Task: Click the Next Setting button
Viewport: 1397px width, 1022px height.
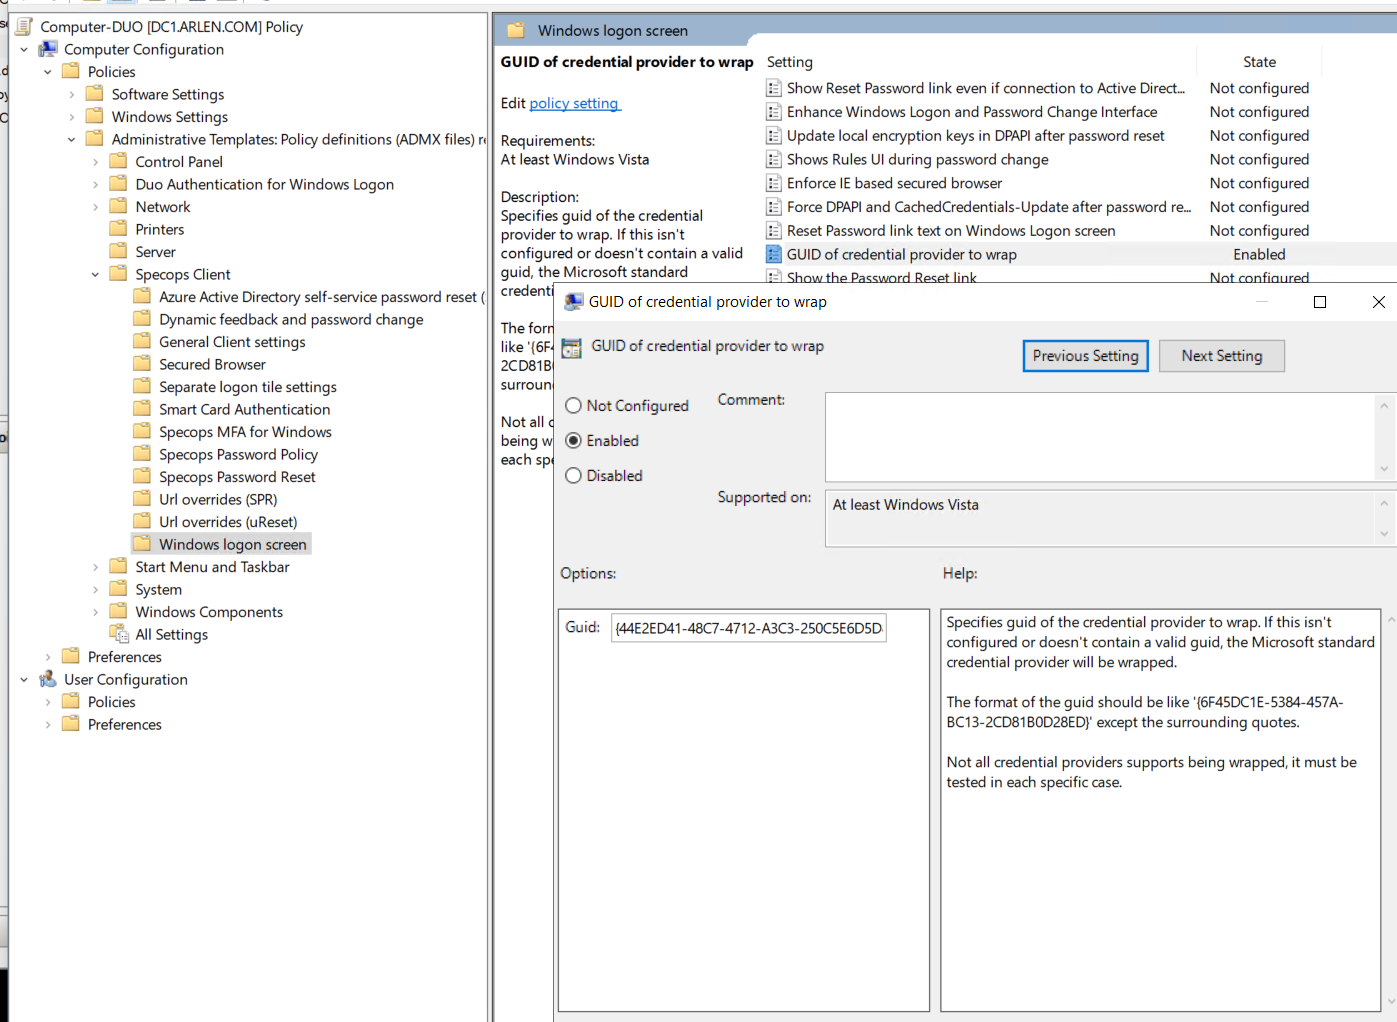Action: click(x=1221, y=356)
